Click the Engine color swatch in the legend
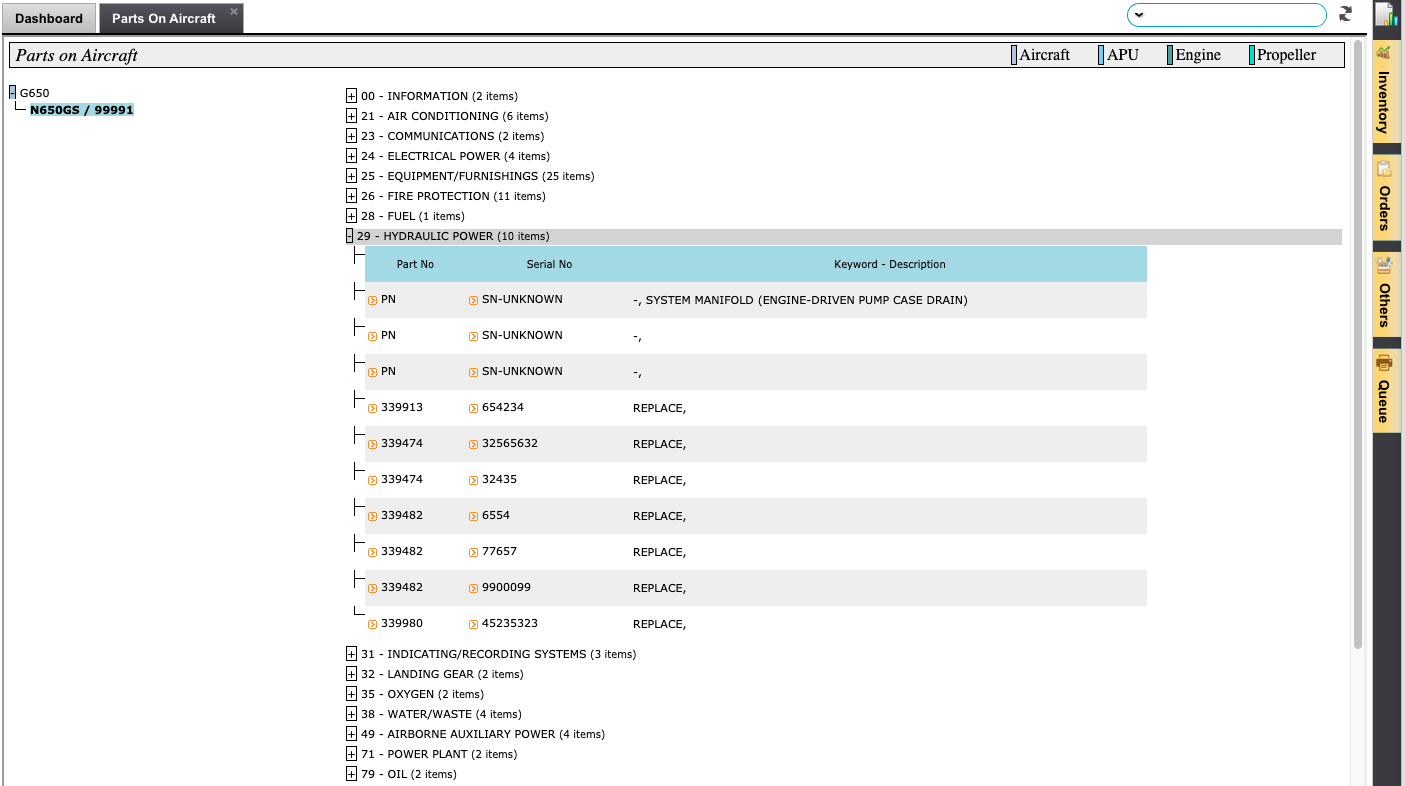The height and width of the screenshot is (786, 1406). (x=1169, y=54)
